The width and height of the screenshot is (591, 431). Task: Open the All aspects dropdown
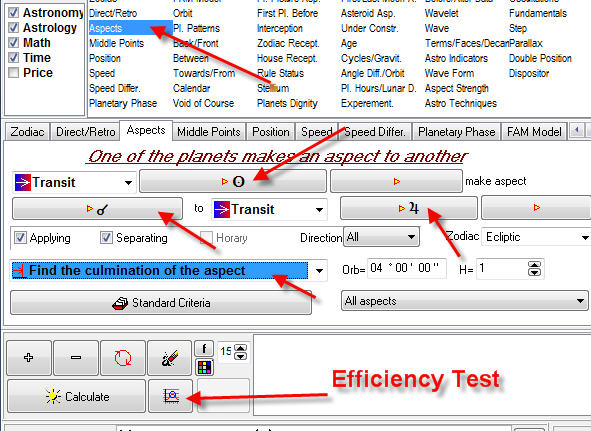tap(464, 301)
